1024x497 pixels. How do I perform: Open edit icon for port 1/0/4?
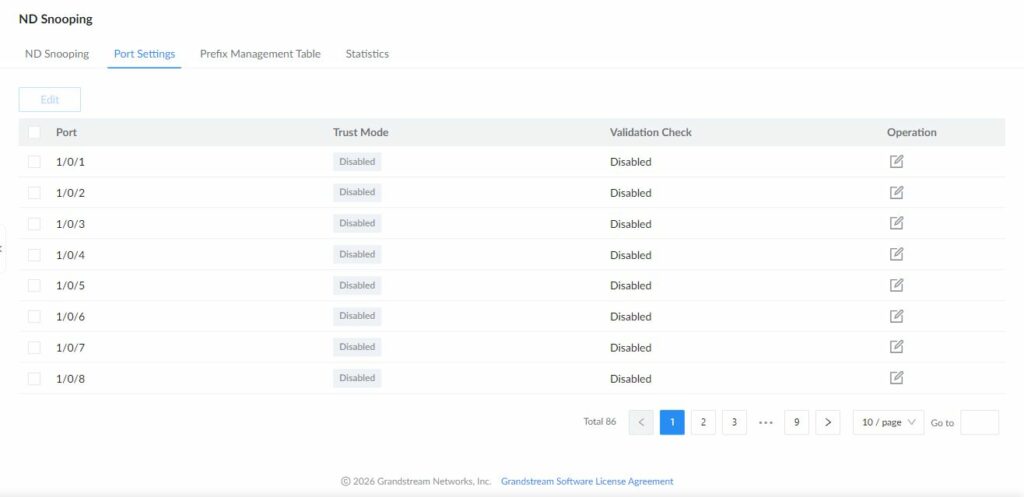point(897,254)
